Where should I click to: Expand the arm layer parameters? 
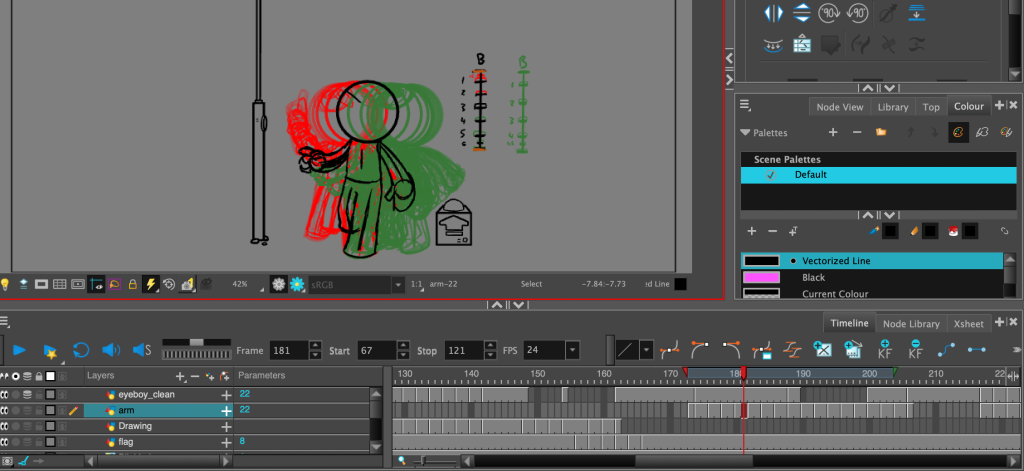227,411
